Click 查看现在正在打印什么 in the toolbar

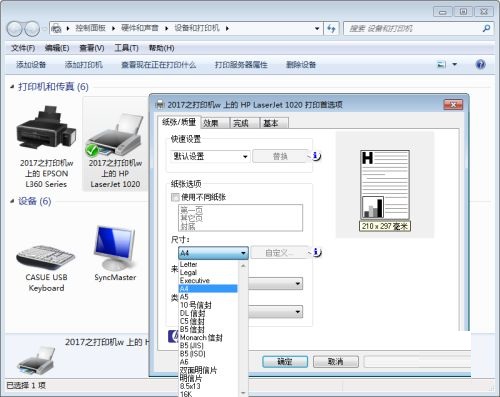pos(158,64)
